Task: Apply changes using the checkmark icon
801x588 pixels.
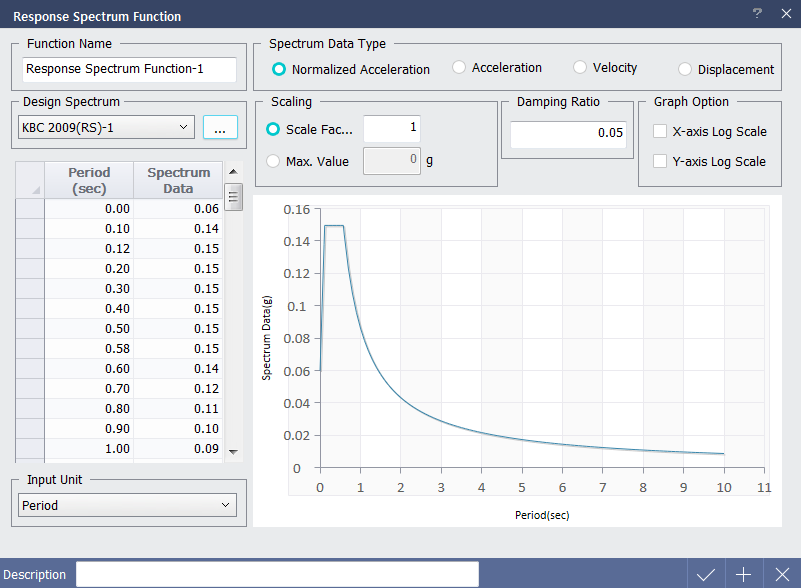Action: coord(706,574)
